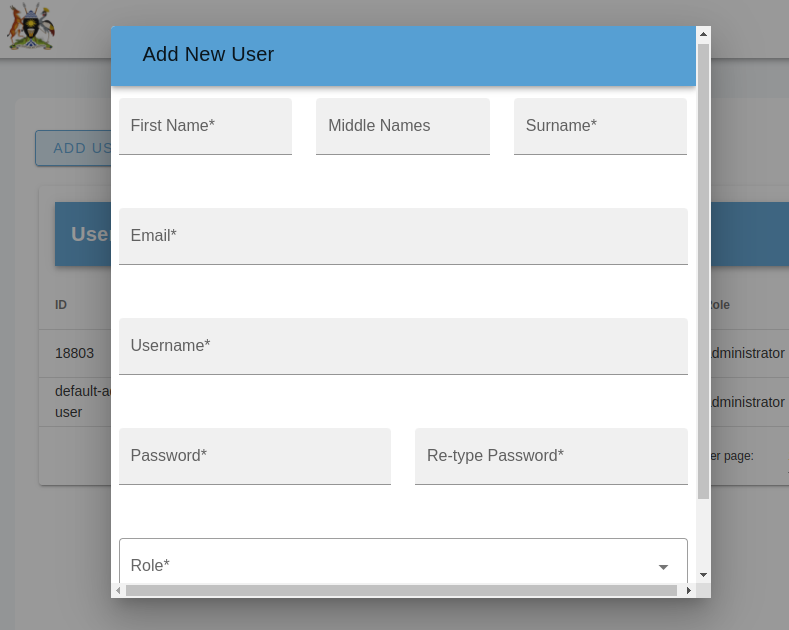This screenshot has height=630, width=789.
Task: Focus the First Name field
Action: point(205,126)
